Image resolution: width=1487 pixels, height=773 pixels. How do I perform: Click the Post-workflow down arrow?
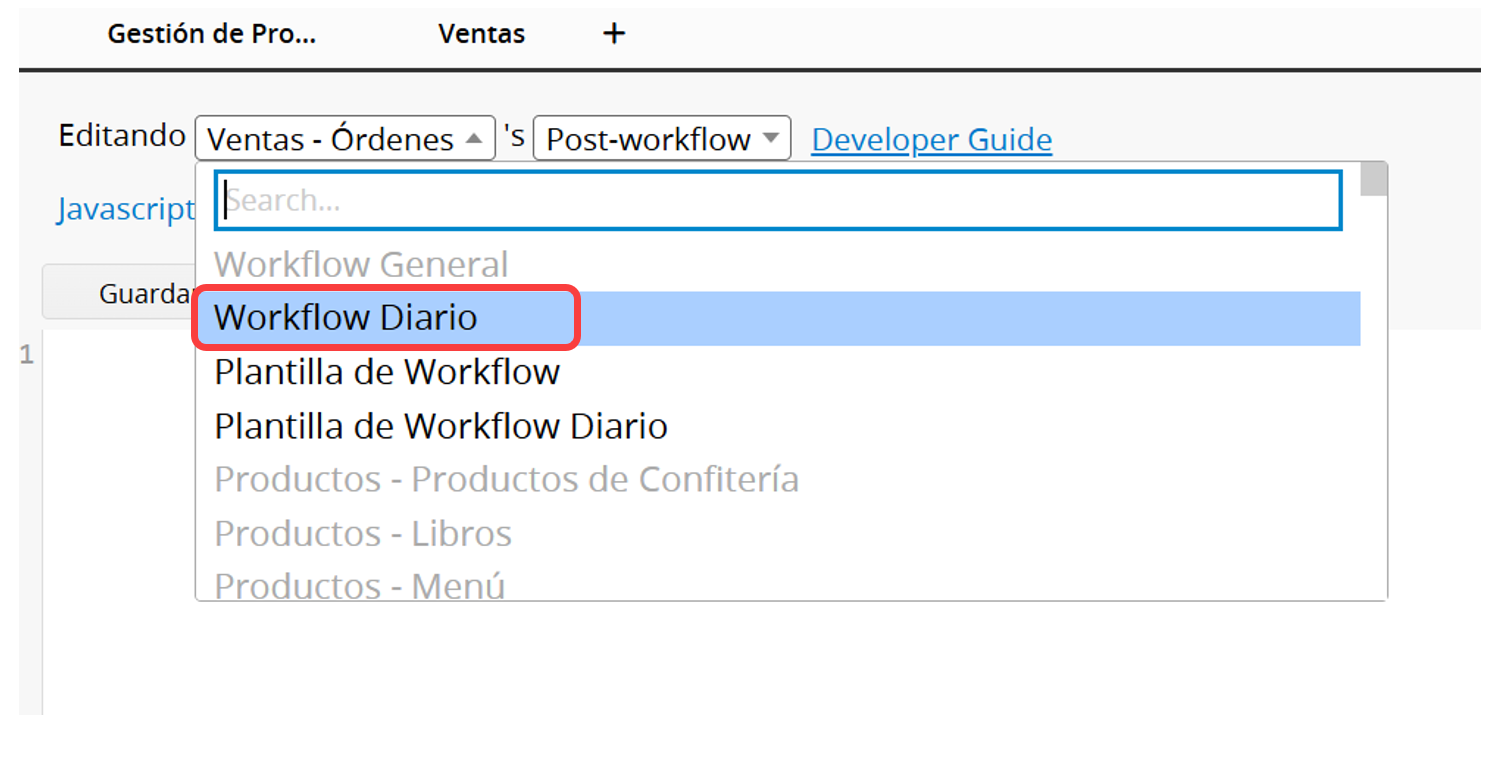[x=770, y=138]
